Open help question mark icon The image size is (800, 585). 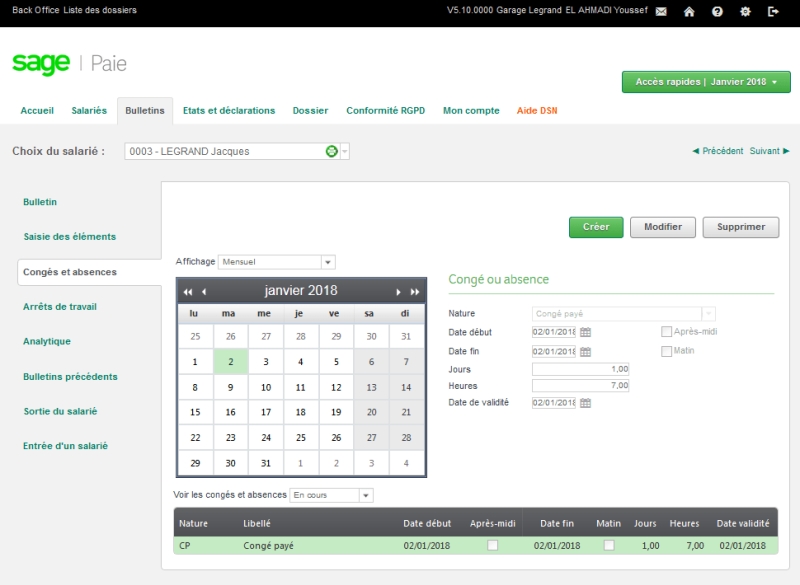(x=717, y=11)
